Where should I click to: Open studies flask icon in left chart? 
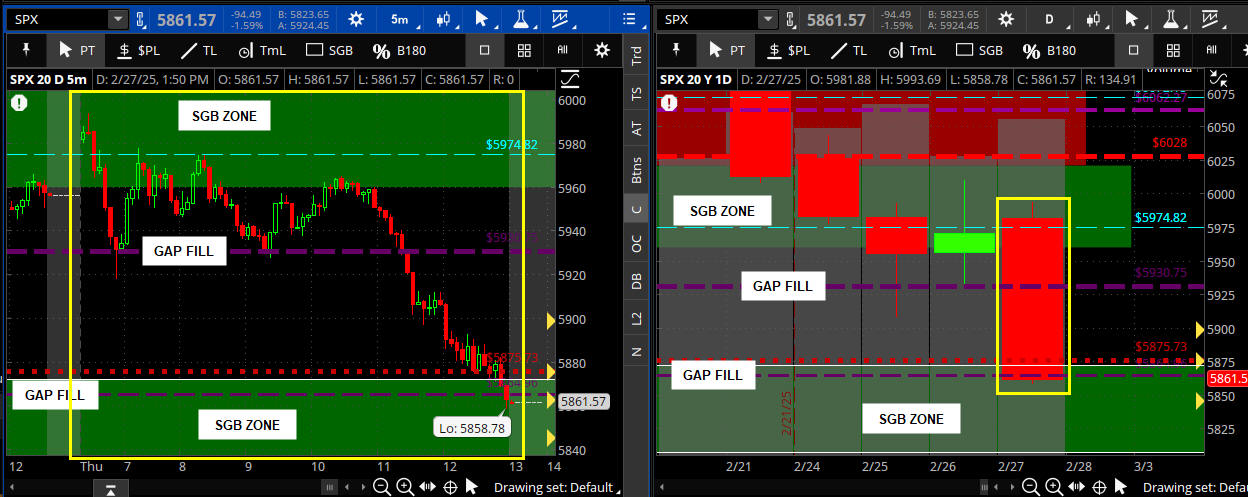point(522,19)
